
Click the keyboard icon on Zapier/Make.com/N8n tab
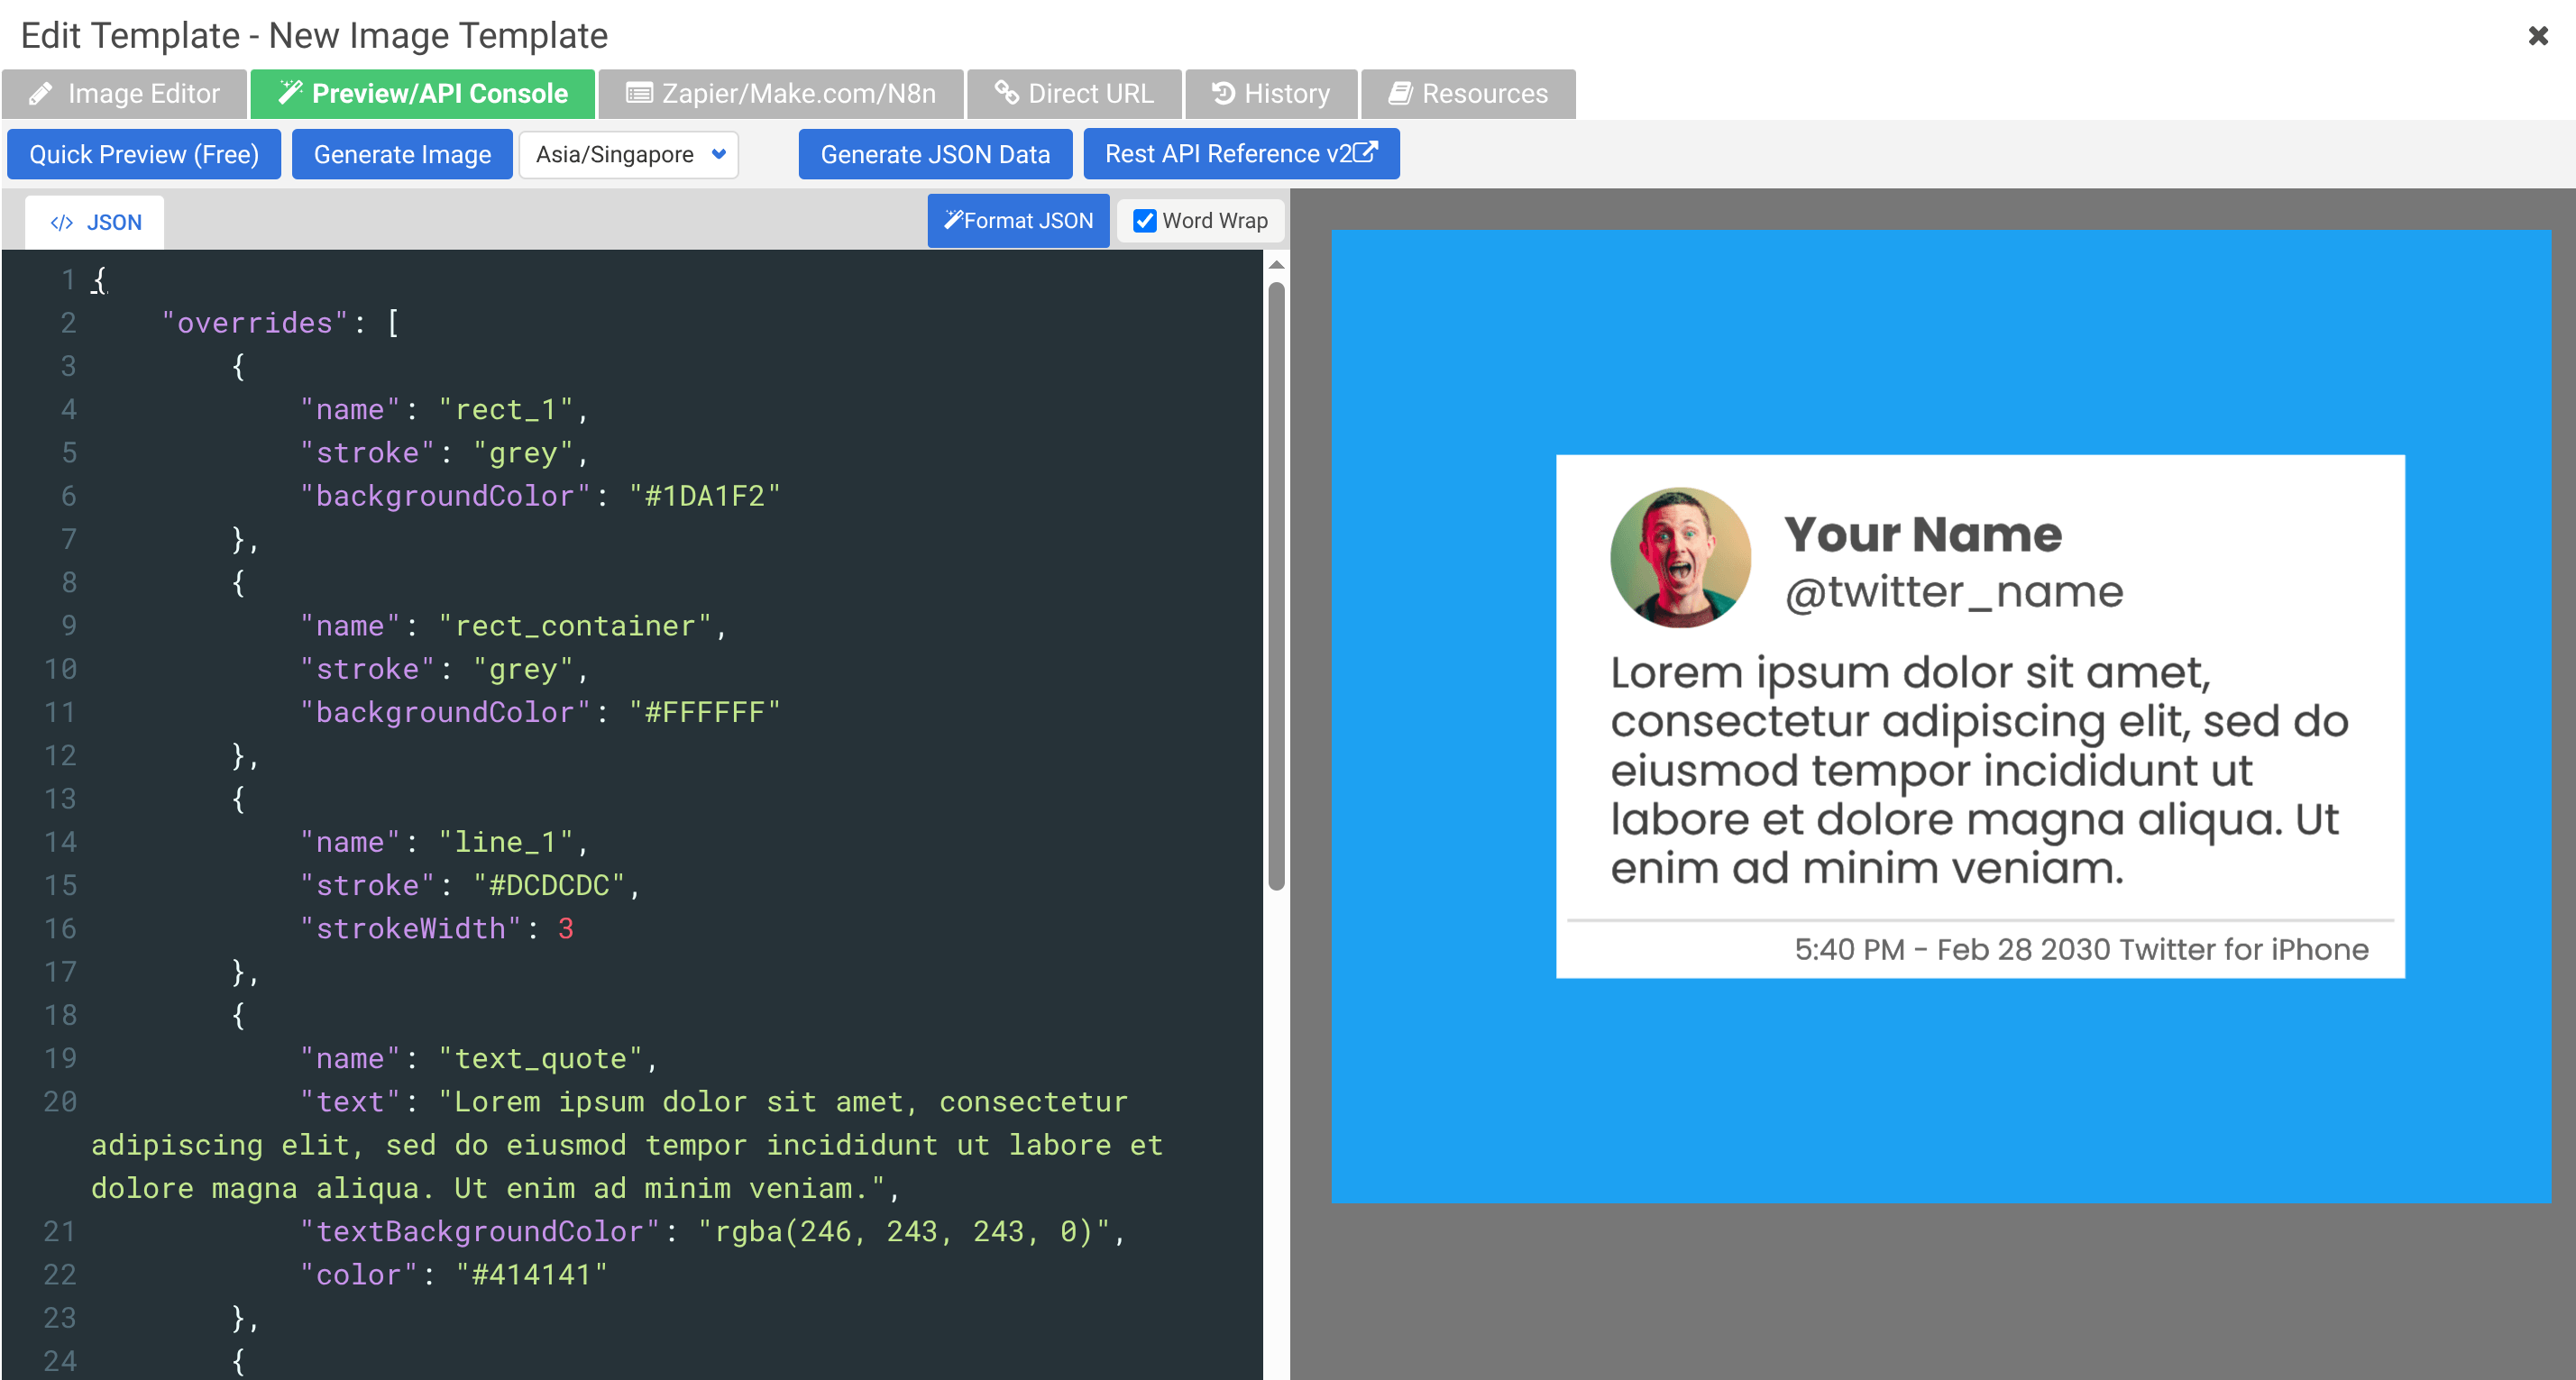(x=638, y=93)
